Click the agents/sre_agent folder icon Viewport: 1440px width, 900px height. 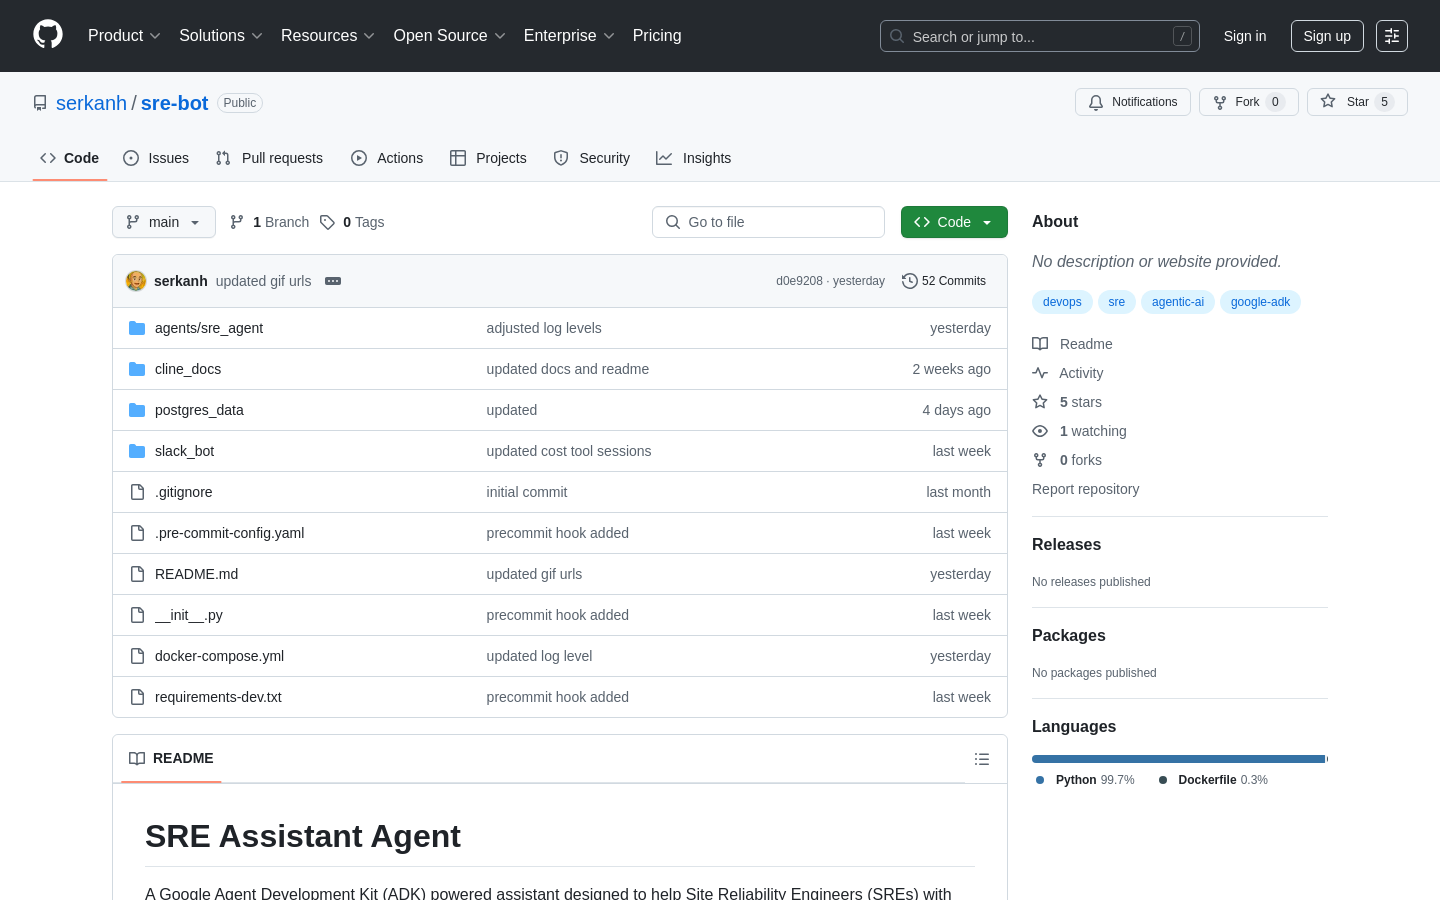(137, 328)
